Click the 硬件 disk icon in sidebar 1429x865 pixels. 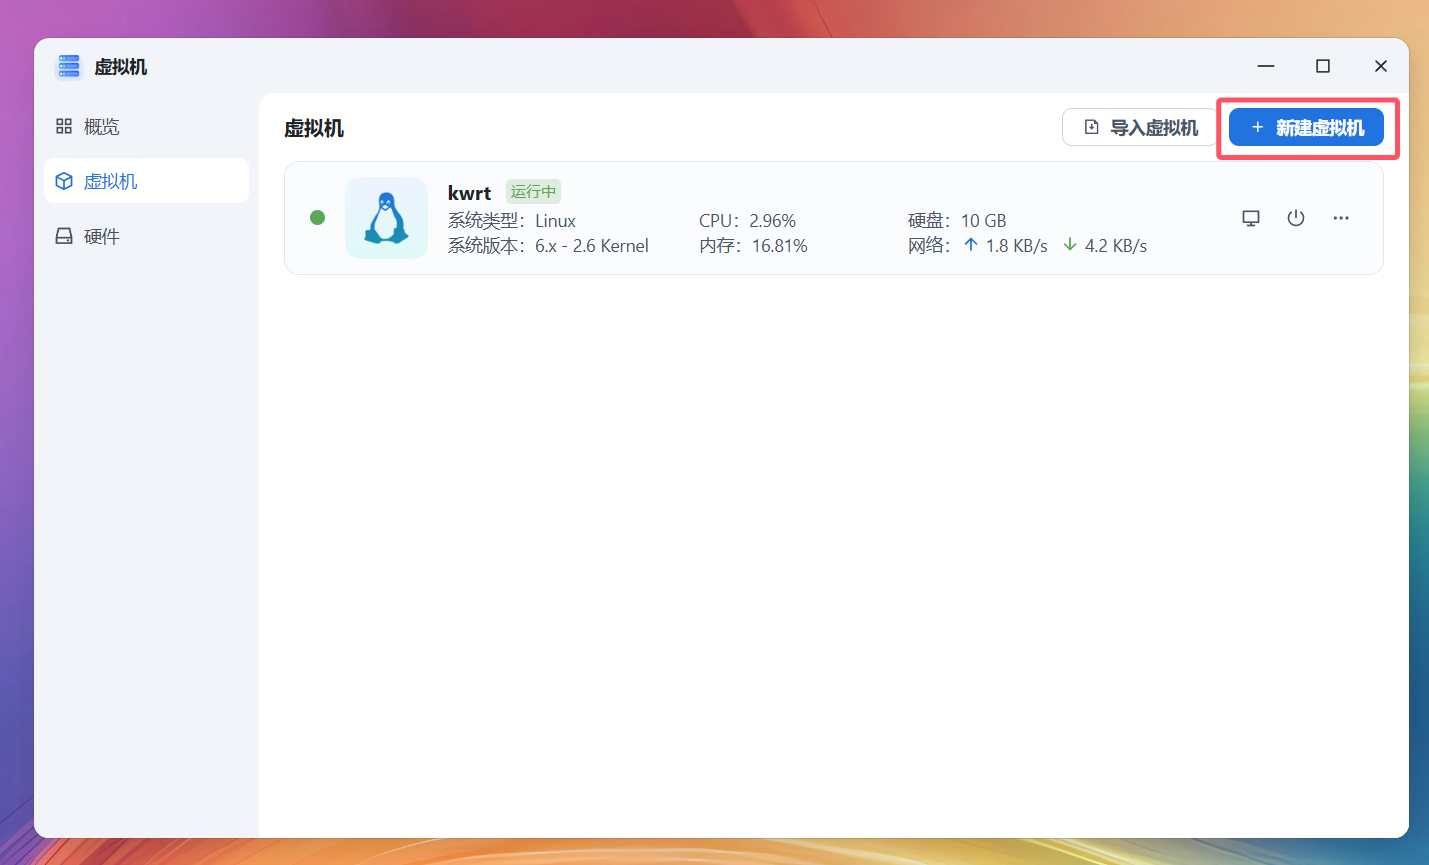click(63, 236)
